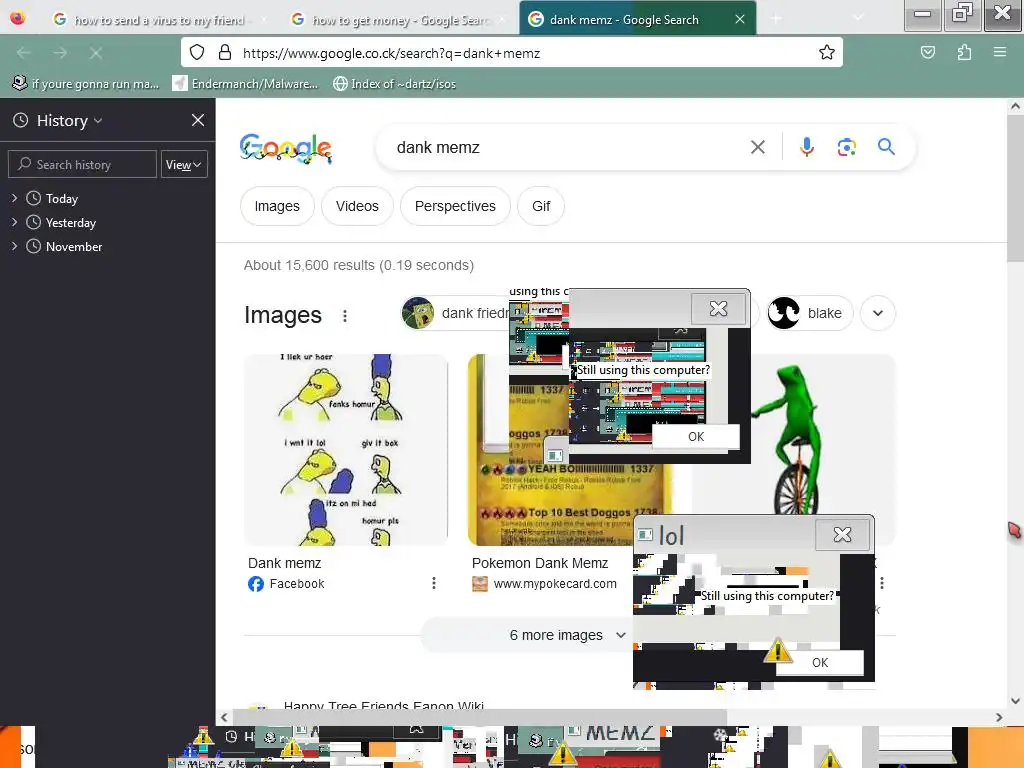The width and height of the screenshot is (1024, 768).
Task: Click the scroll down arrow
Action: 1015,701
